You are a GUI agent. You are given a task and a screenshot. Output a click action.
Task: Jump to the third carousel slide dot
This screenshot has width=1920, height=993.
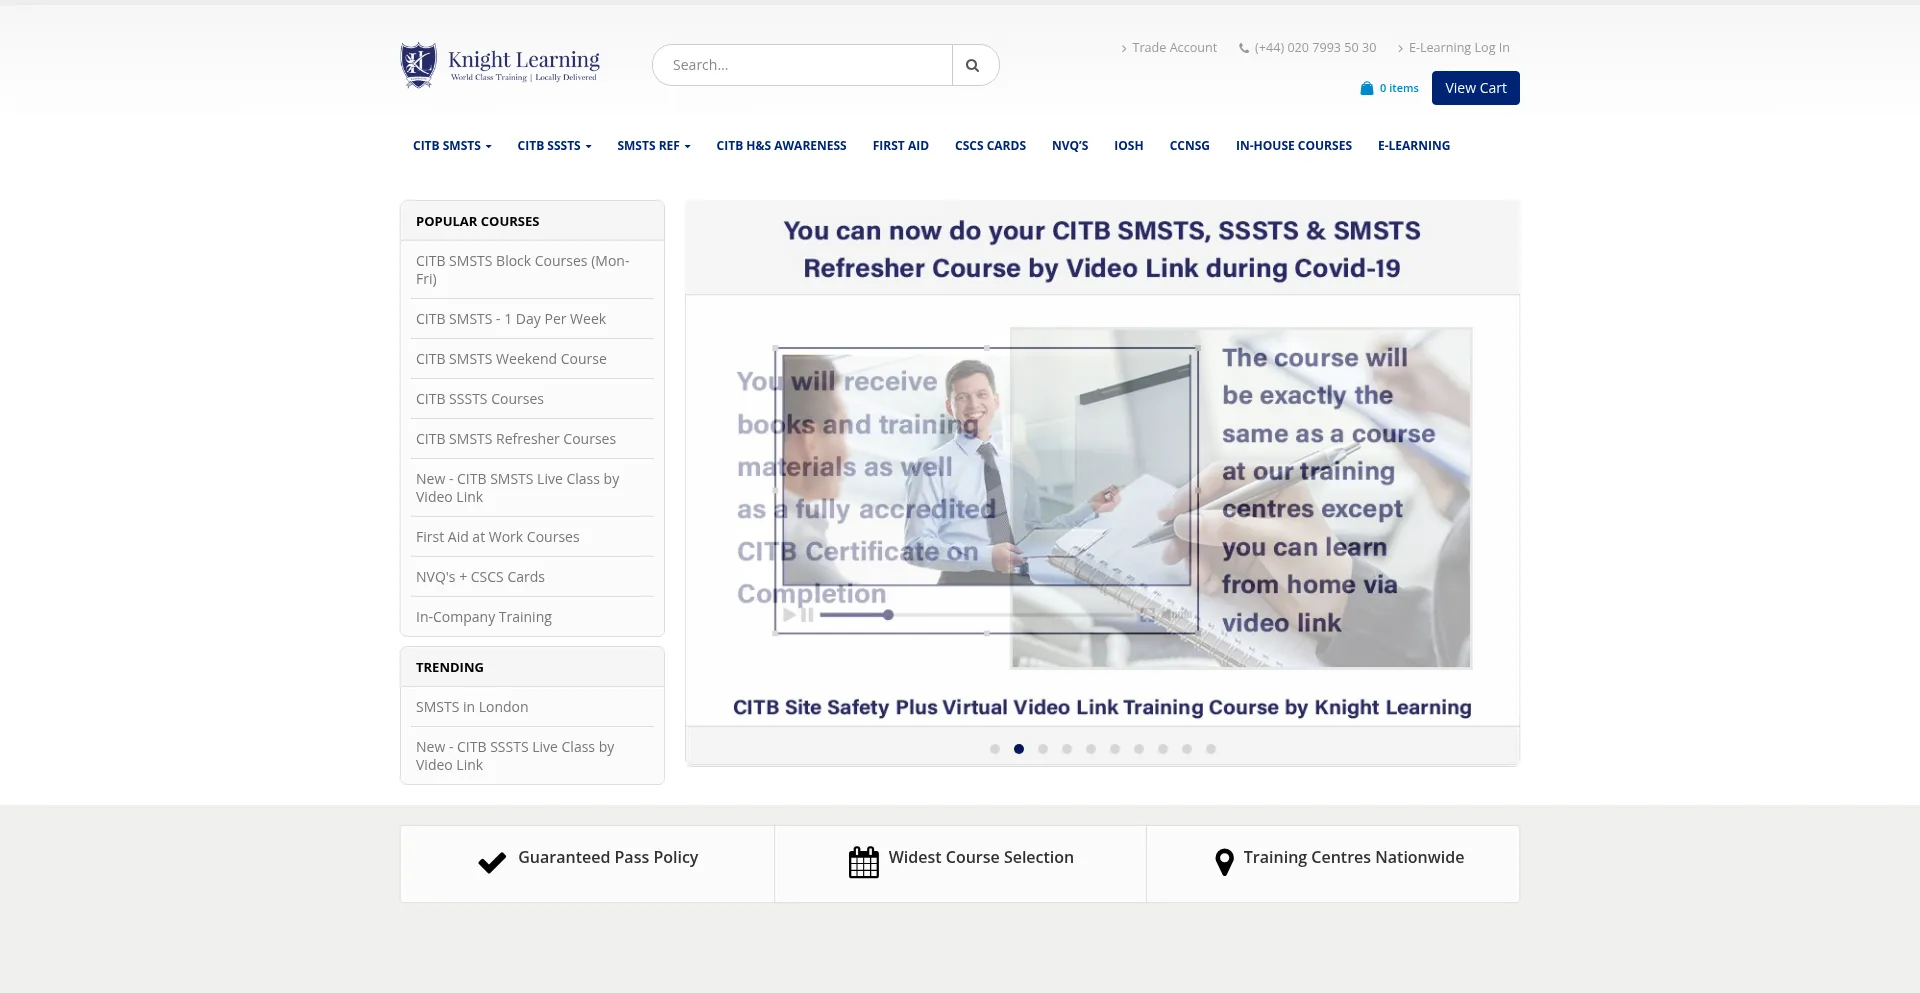(x=1043, y=749)
